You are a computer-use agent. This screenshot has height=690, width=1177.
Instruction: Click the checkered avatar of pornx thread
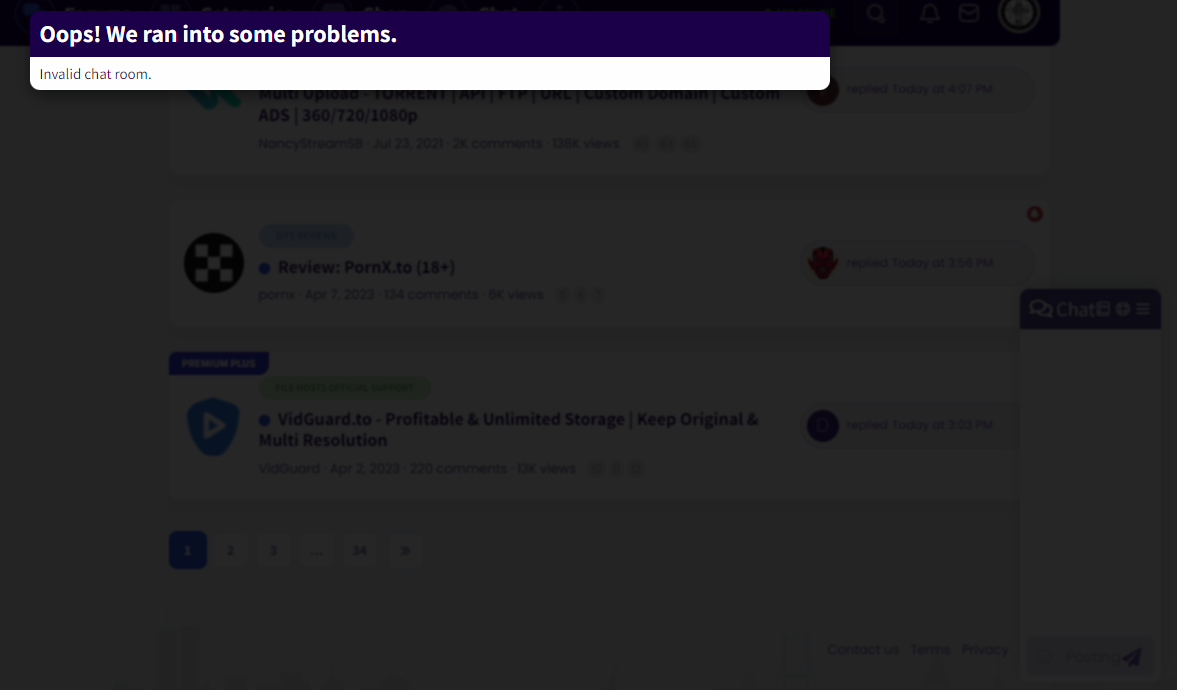214,263
